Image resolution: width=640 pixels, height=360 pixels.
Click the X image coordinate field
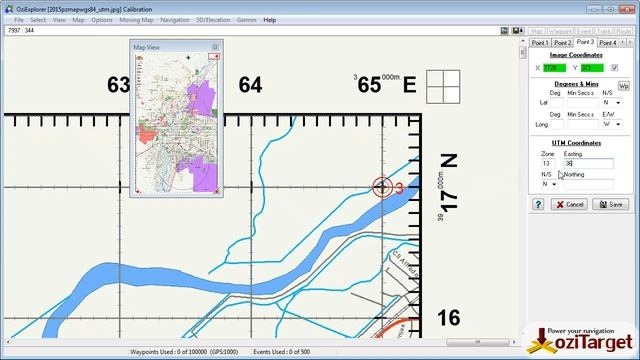point(554,68)
